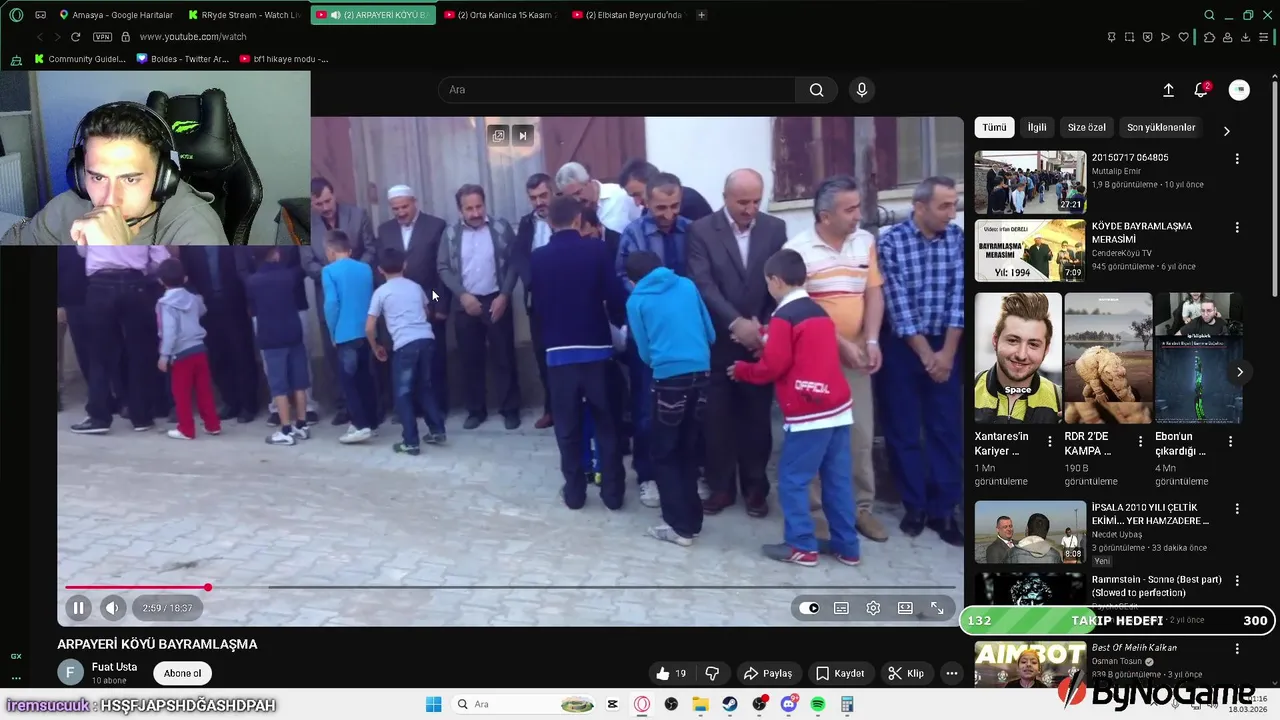Select the İlgili filter chip
The height and width of the screenshot is (720, 1280).
click(1037, 127)
